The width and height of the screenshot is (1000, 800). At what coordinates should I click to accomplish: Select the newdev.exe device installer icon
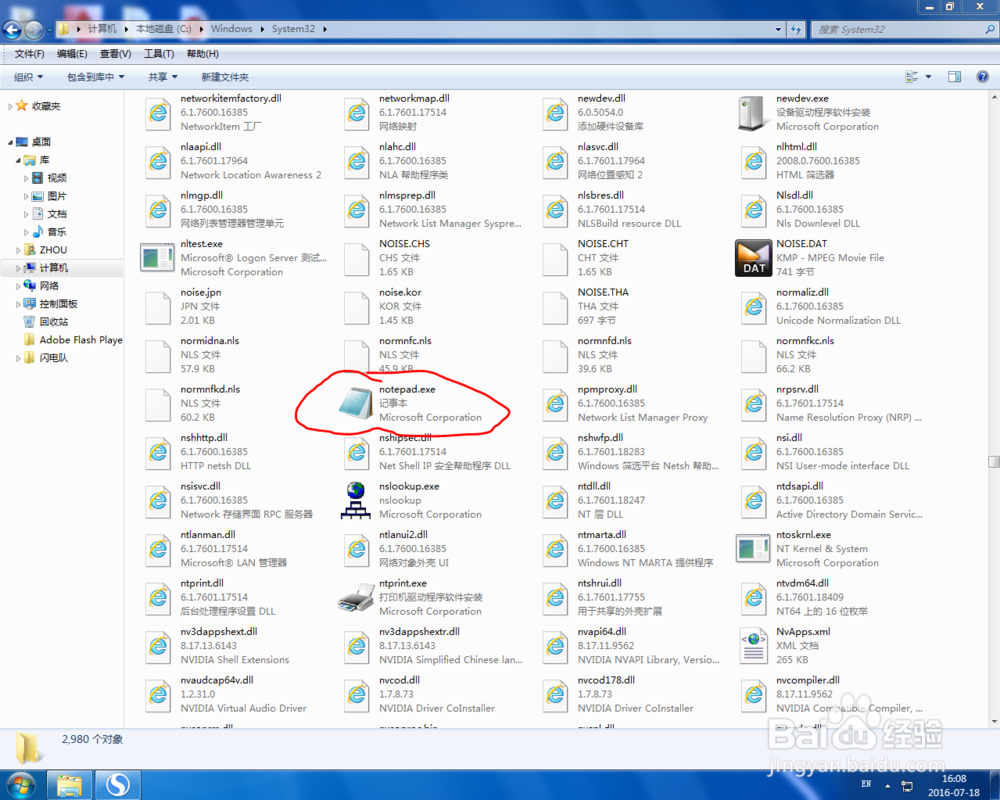[753, 113]
